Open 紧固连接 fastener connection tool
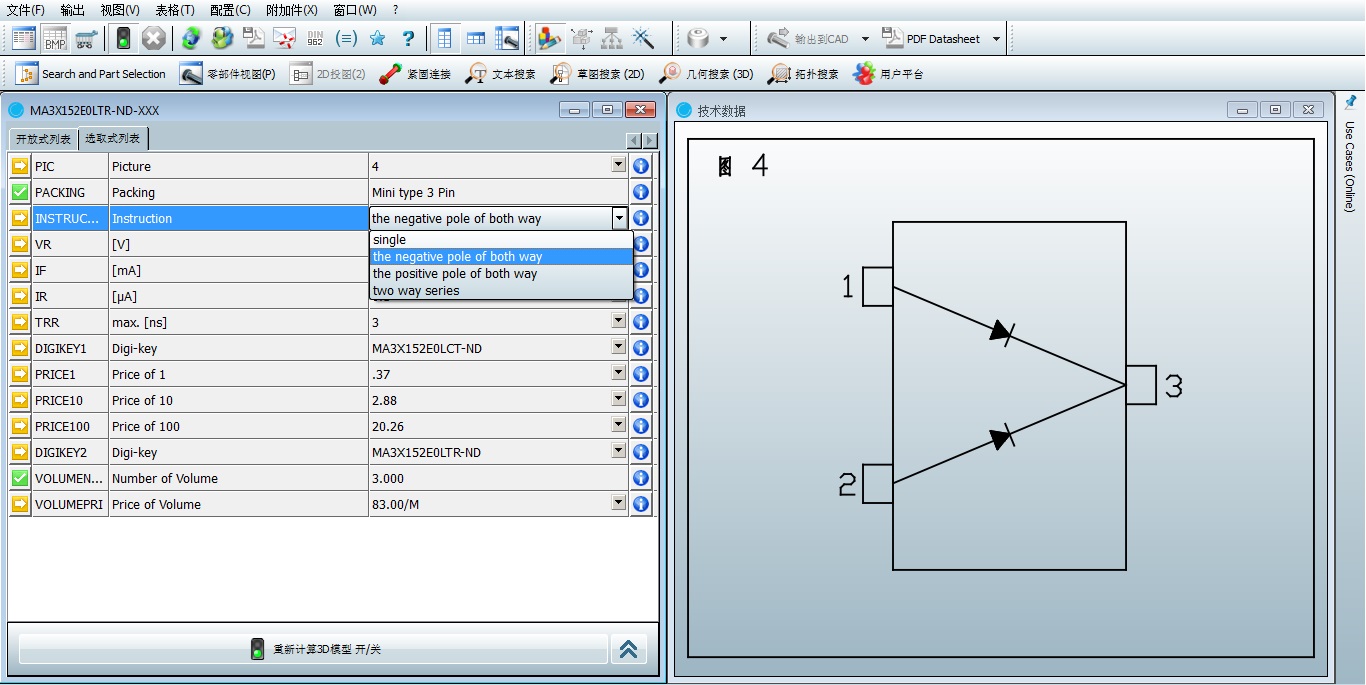1366x685 pixels. click(x=415, y=74)
